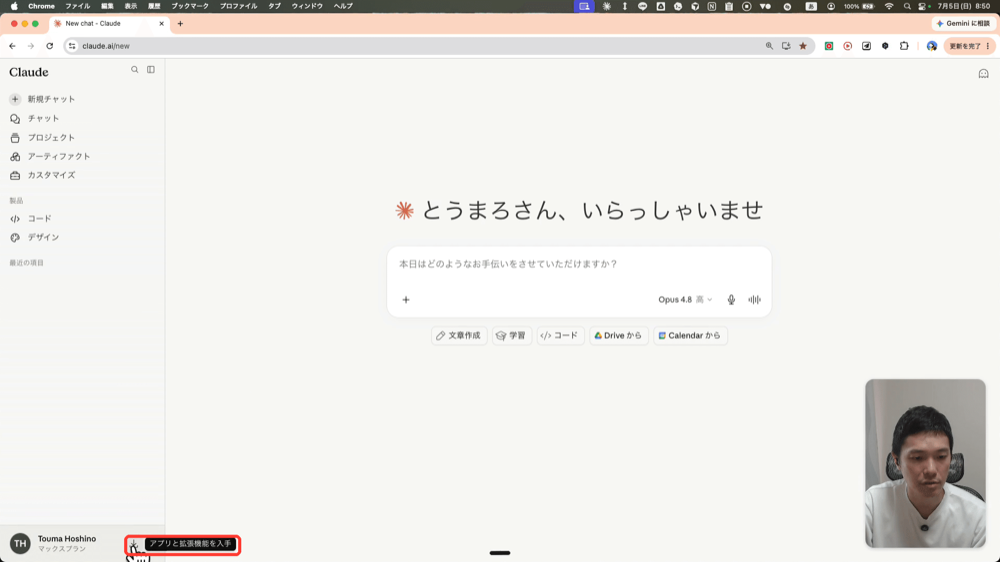Open the プロファイル menu

coord(239,6)
